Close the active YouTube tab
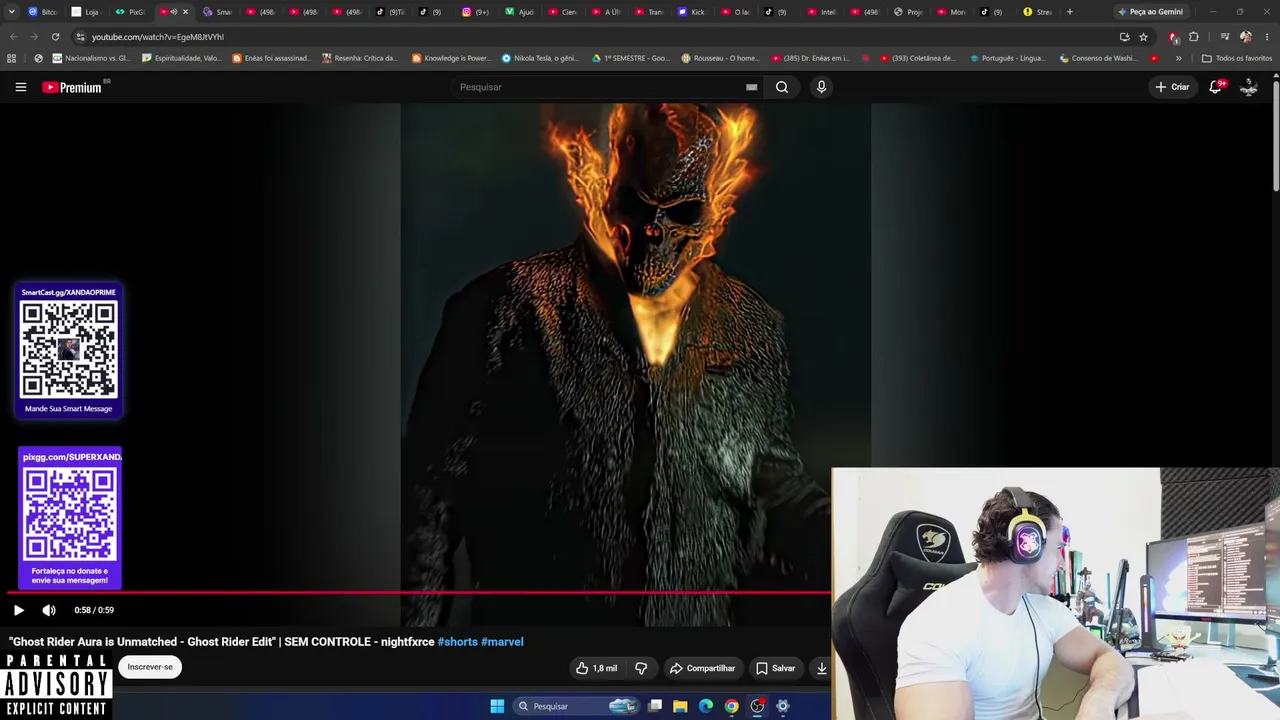Image resolution: width=1280 pixels, height=720 pixels. click(x=185, y=12)
